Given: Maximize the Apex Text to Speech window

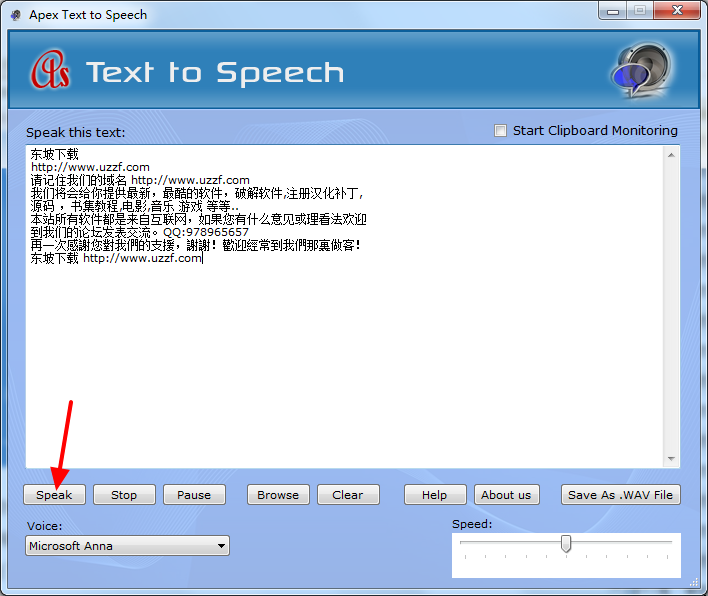Looking at the screenshot, I should click(x=639, y=11).
